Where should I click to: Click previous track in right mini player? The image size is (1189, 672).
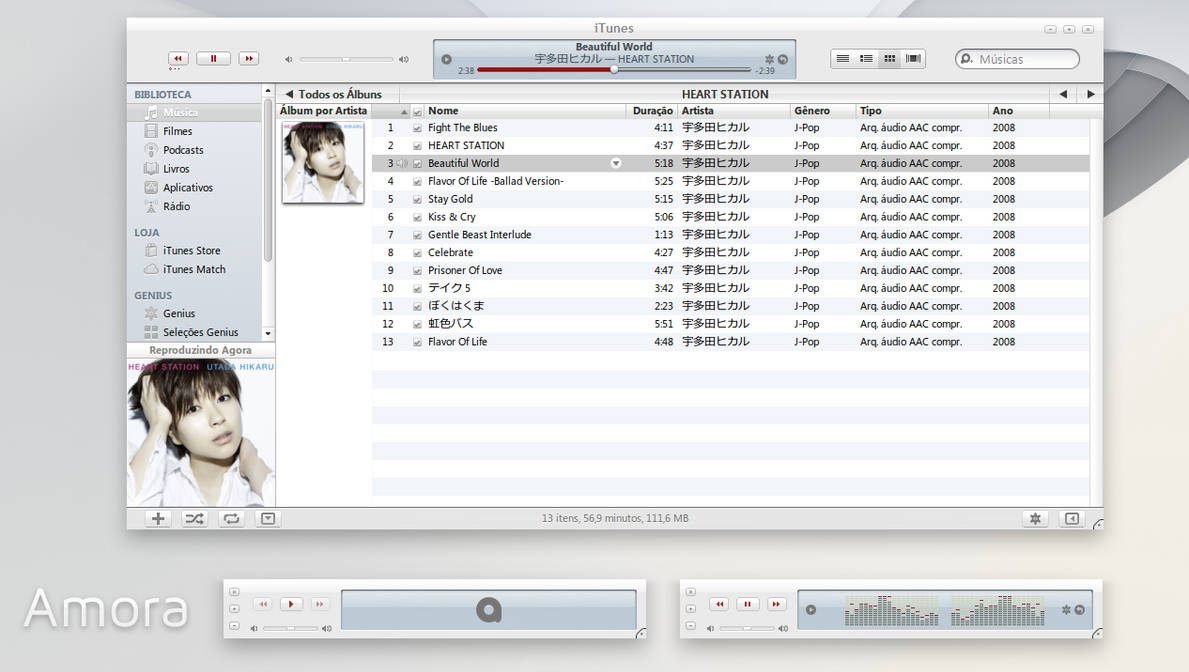coord(719,604)
